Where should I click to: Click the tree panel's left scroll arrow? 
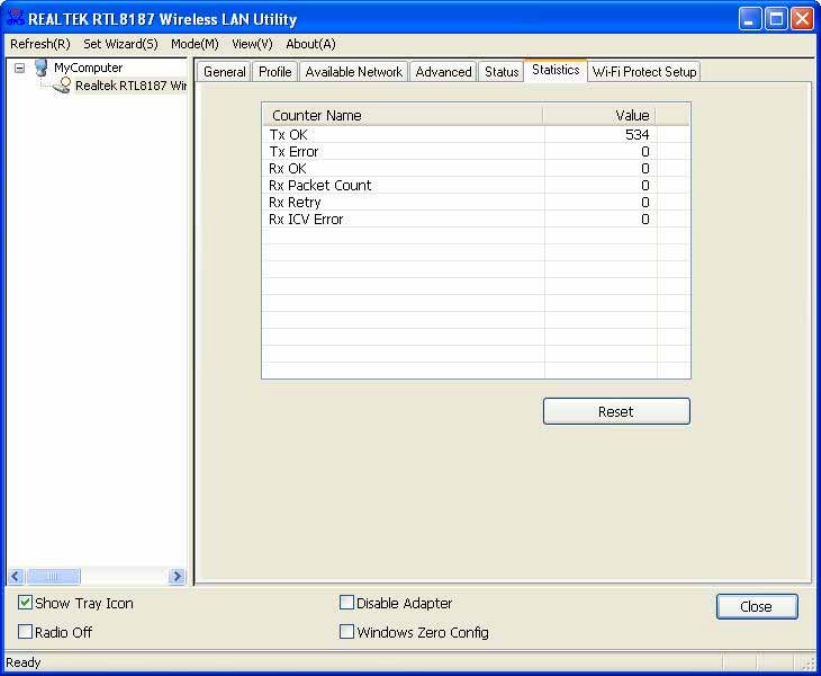[16, 577]
